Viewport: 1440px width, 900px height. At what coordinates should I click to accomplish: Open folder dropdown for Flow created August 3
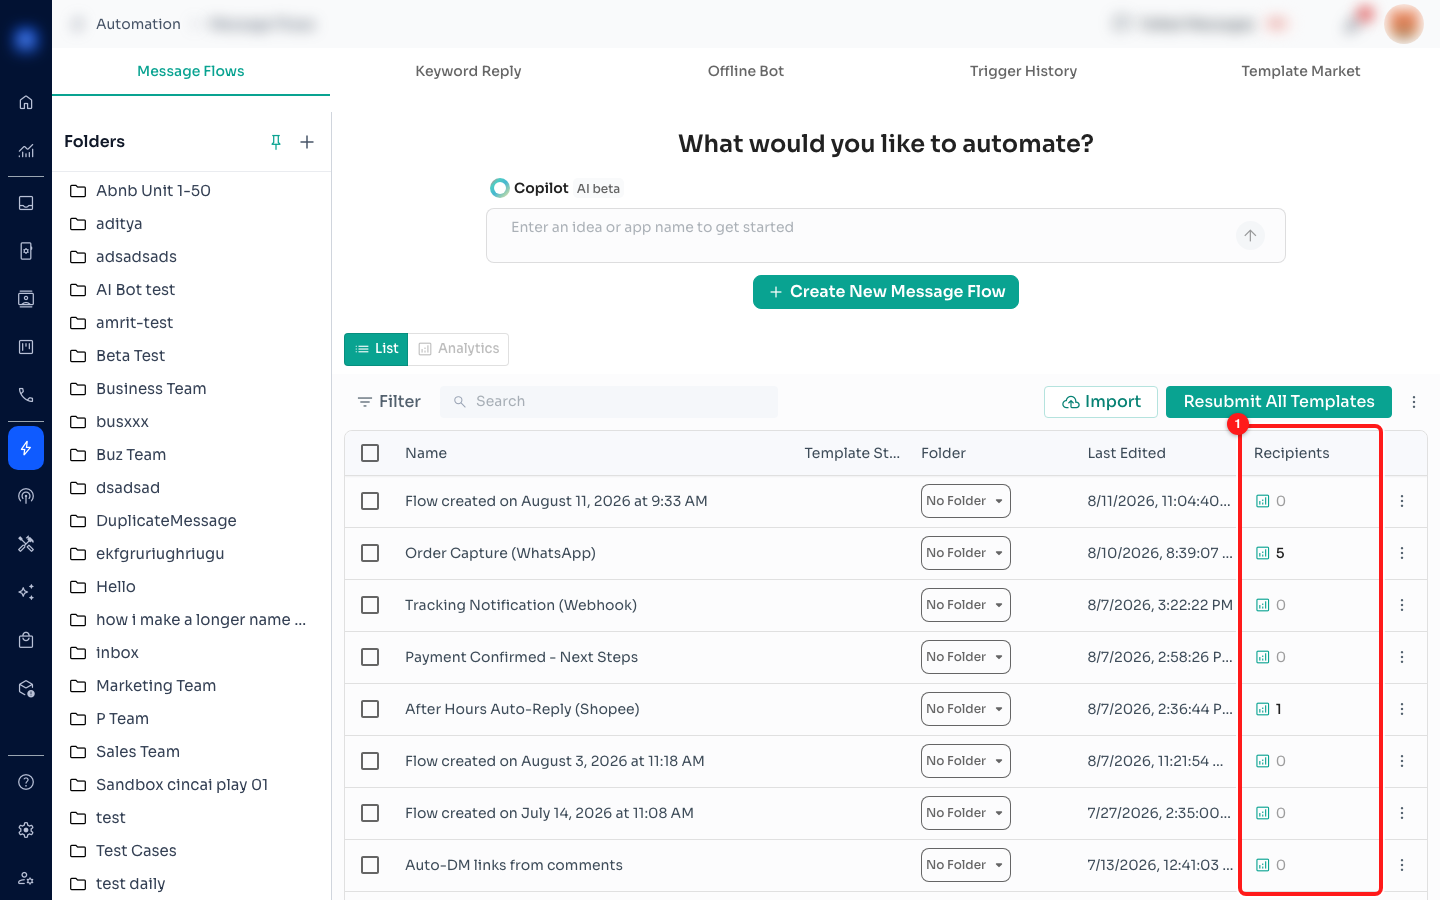tap(966, 761)
